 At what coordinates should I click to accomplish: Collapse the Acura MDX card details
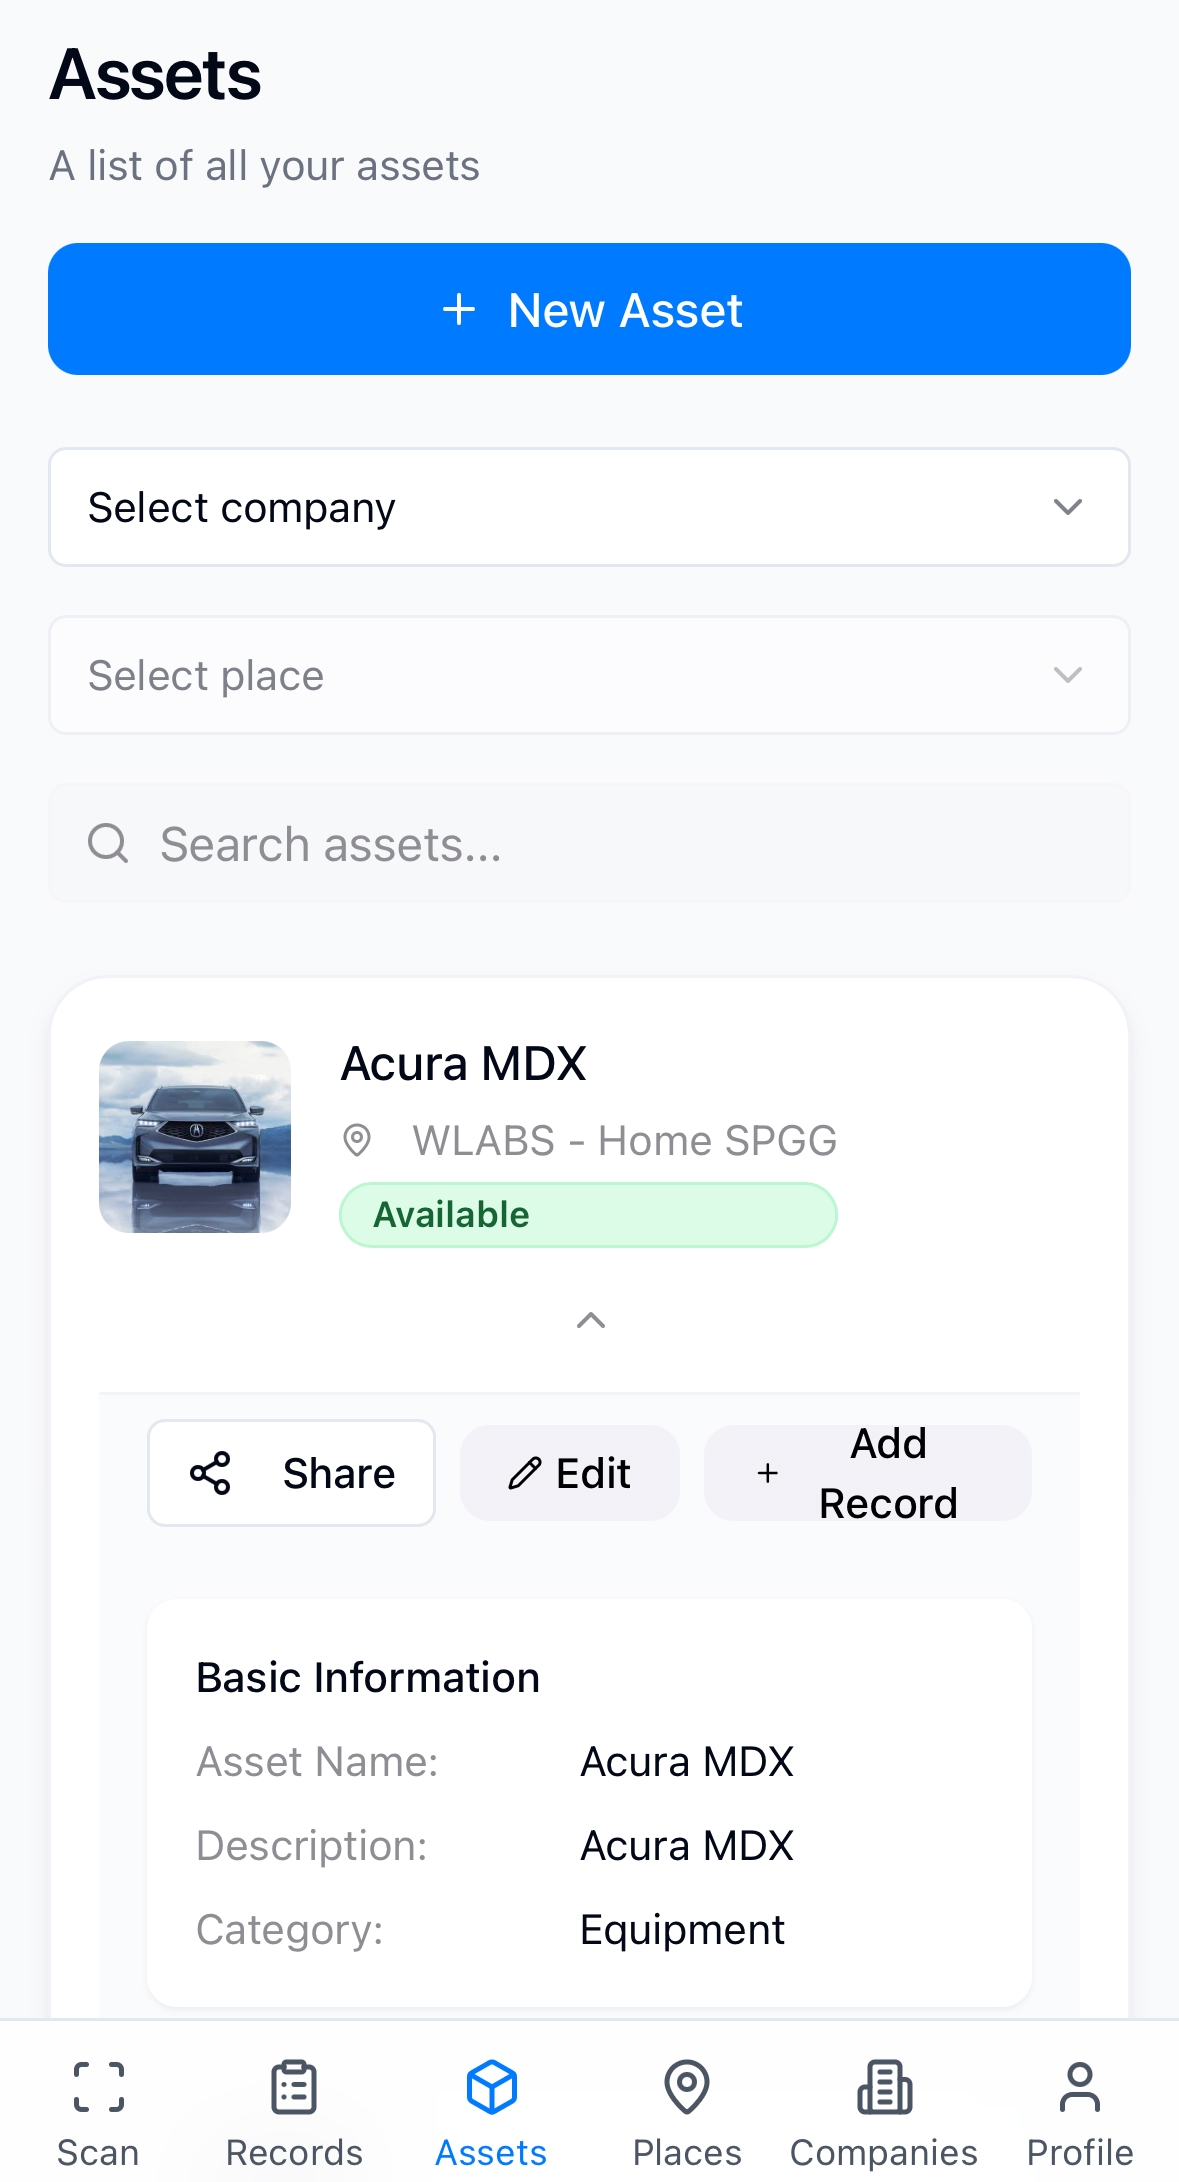click(x=591, y=1320)
